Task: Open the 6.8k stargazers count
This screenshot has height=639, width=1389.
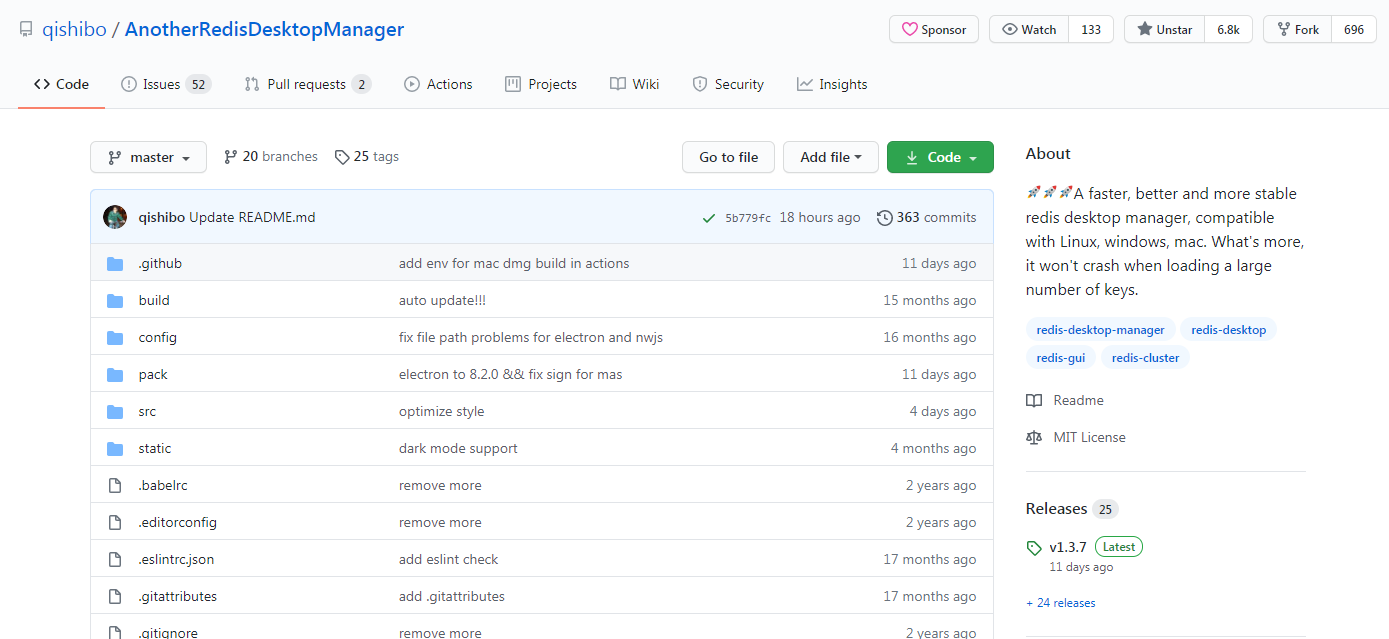Action: click(1228, 30)
